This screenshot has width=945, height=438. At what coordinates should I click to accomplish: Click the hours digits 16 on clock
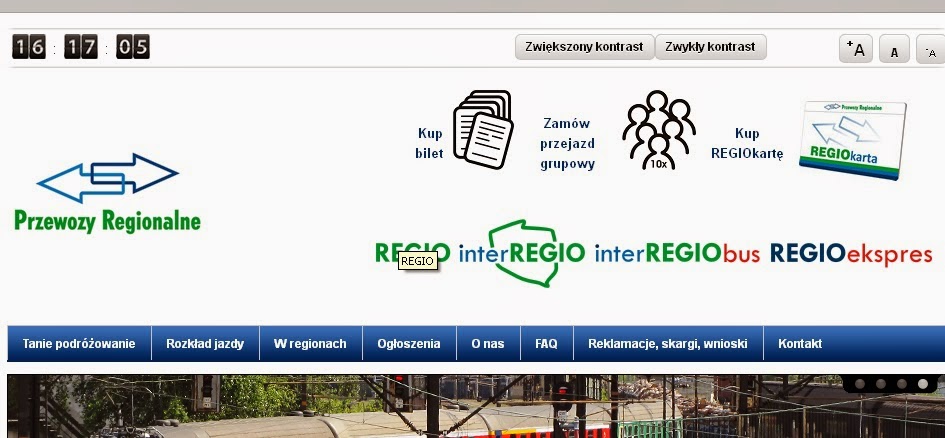(29, 47)
